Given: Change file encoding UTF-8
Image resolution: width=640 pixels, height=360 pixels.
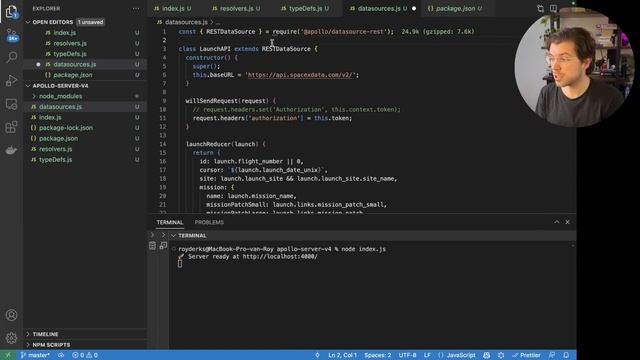Looking at the screenshot, I should click(407, 355).
